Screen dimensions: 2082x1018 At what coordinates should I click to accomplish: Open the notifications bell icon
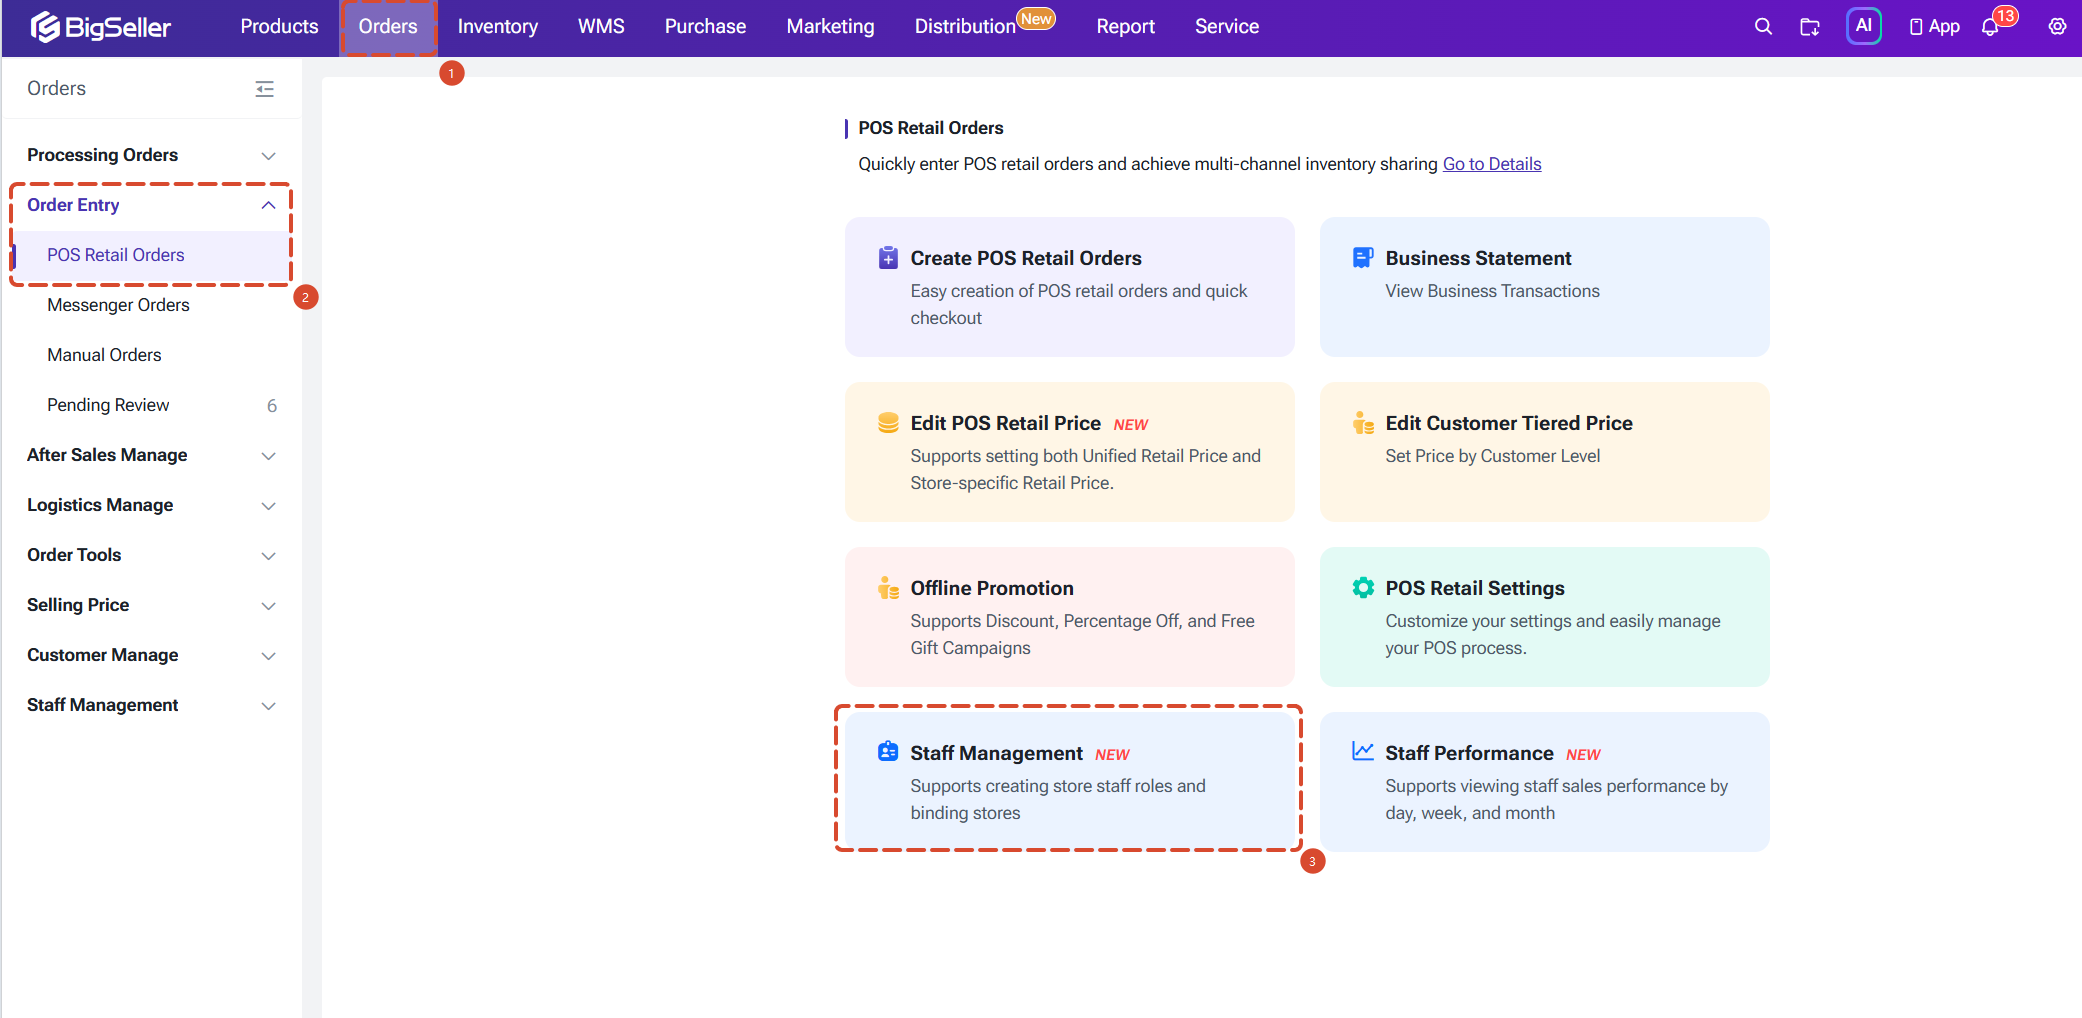coord(1990,27)
